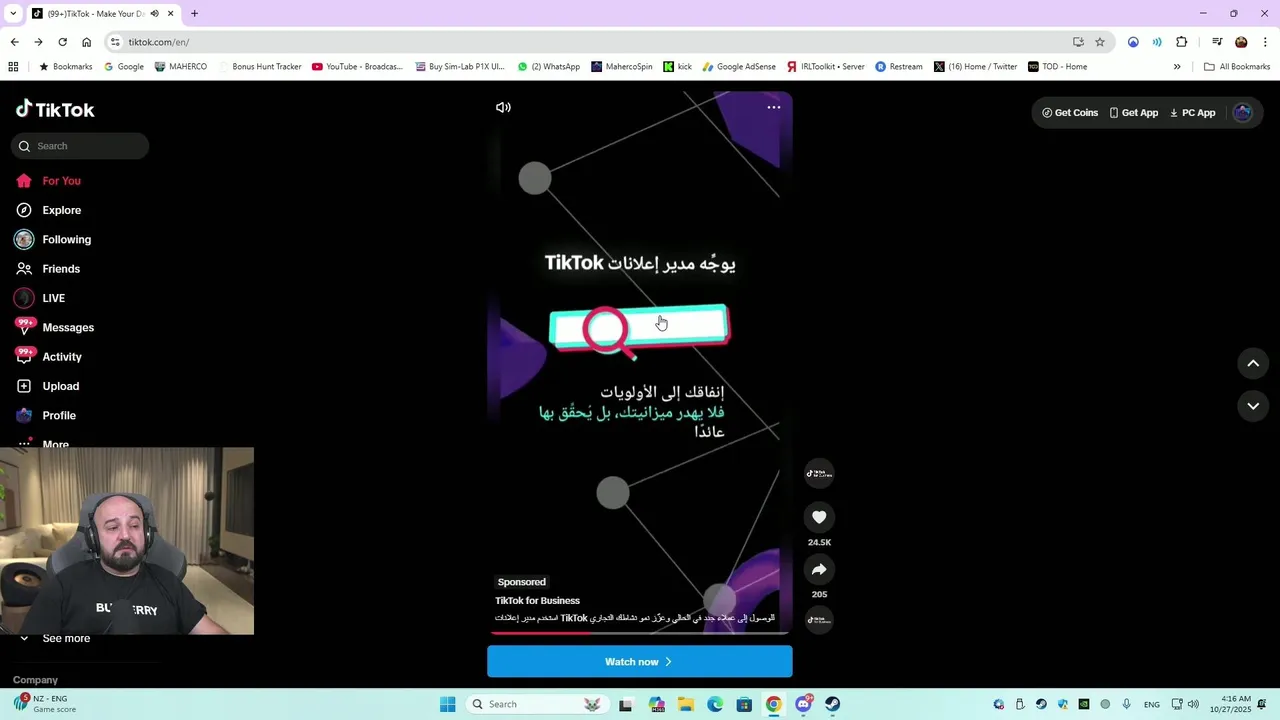Click the Company footer heading
Image resolution: width=1280 pixels, height=720 pixels.
tap(35, 680)
